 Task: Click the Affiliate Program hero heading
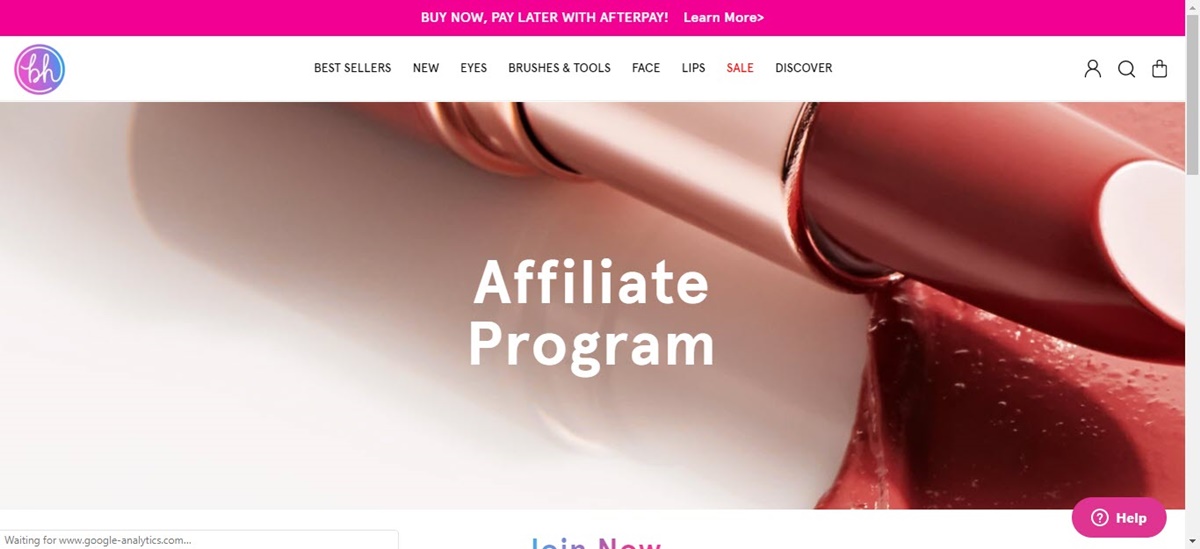(591, 314)
